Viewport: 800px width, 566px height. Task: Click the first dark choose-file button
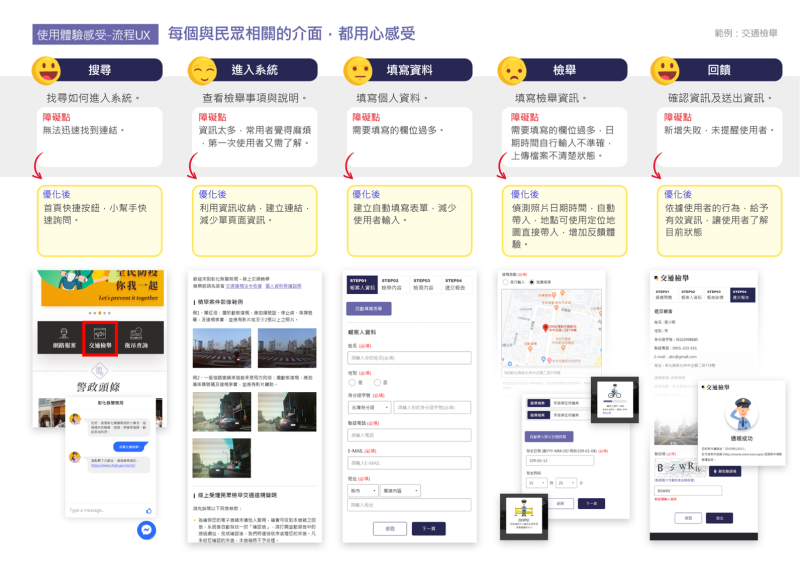(538, 403)
